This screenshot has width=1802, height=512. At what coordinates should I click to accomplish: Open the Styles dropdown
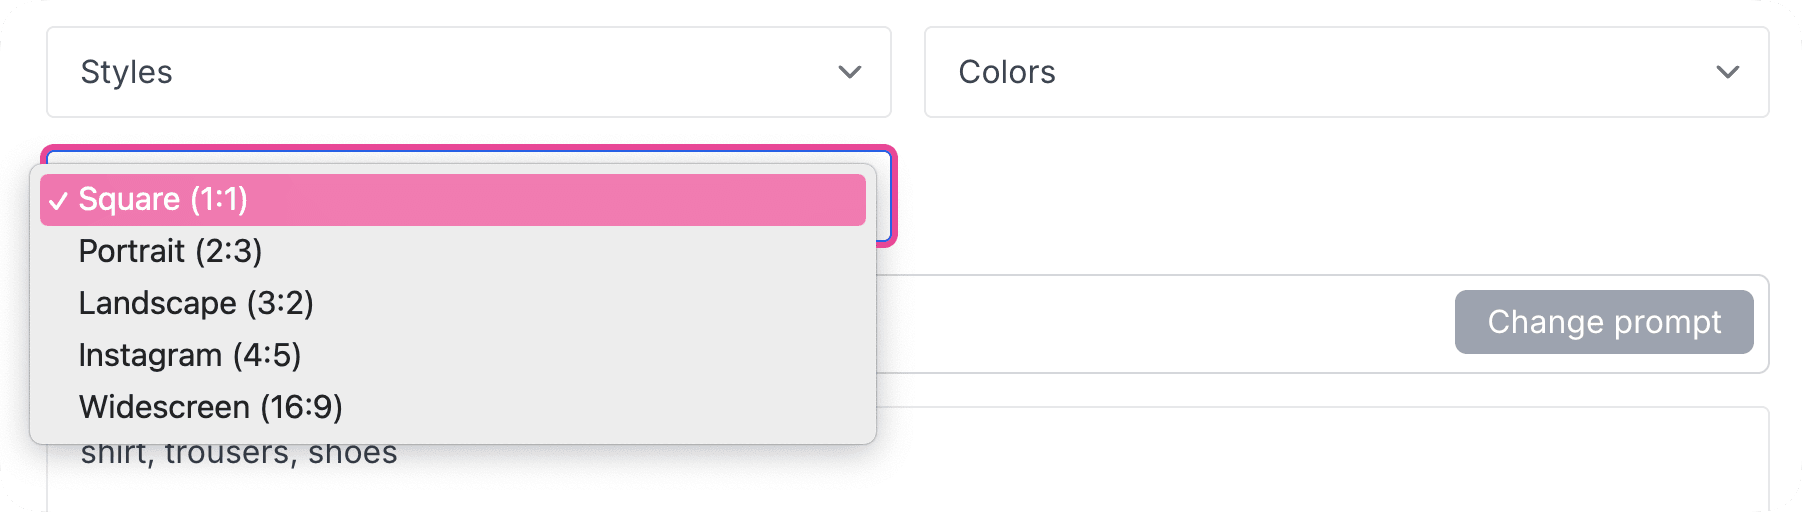pyautogui.click(x=468, y=72)
